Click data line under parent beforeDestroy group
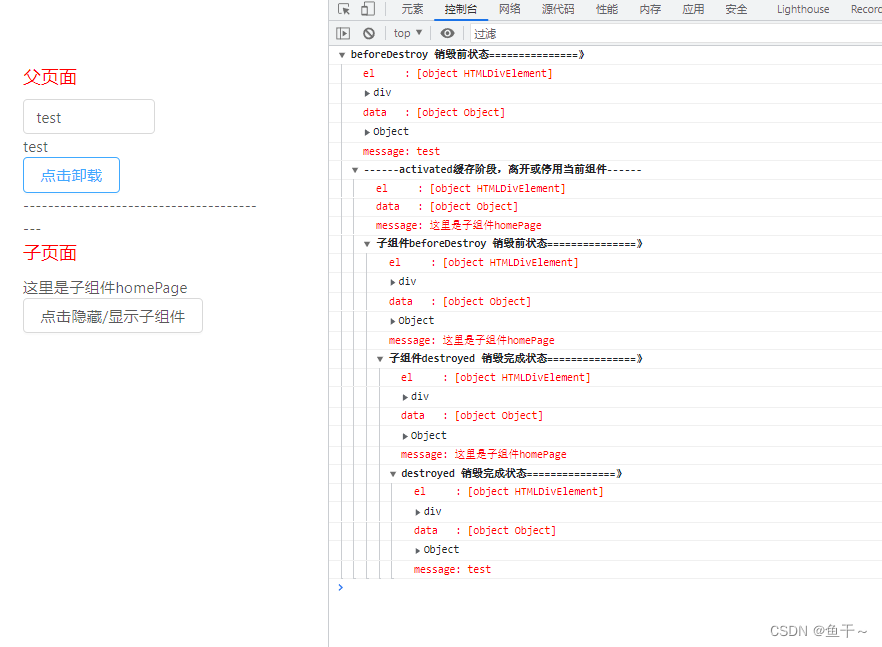882x647 pixels. tap(434, 113)
